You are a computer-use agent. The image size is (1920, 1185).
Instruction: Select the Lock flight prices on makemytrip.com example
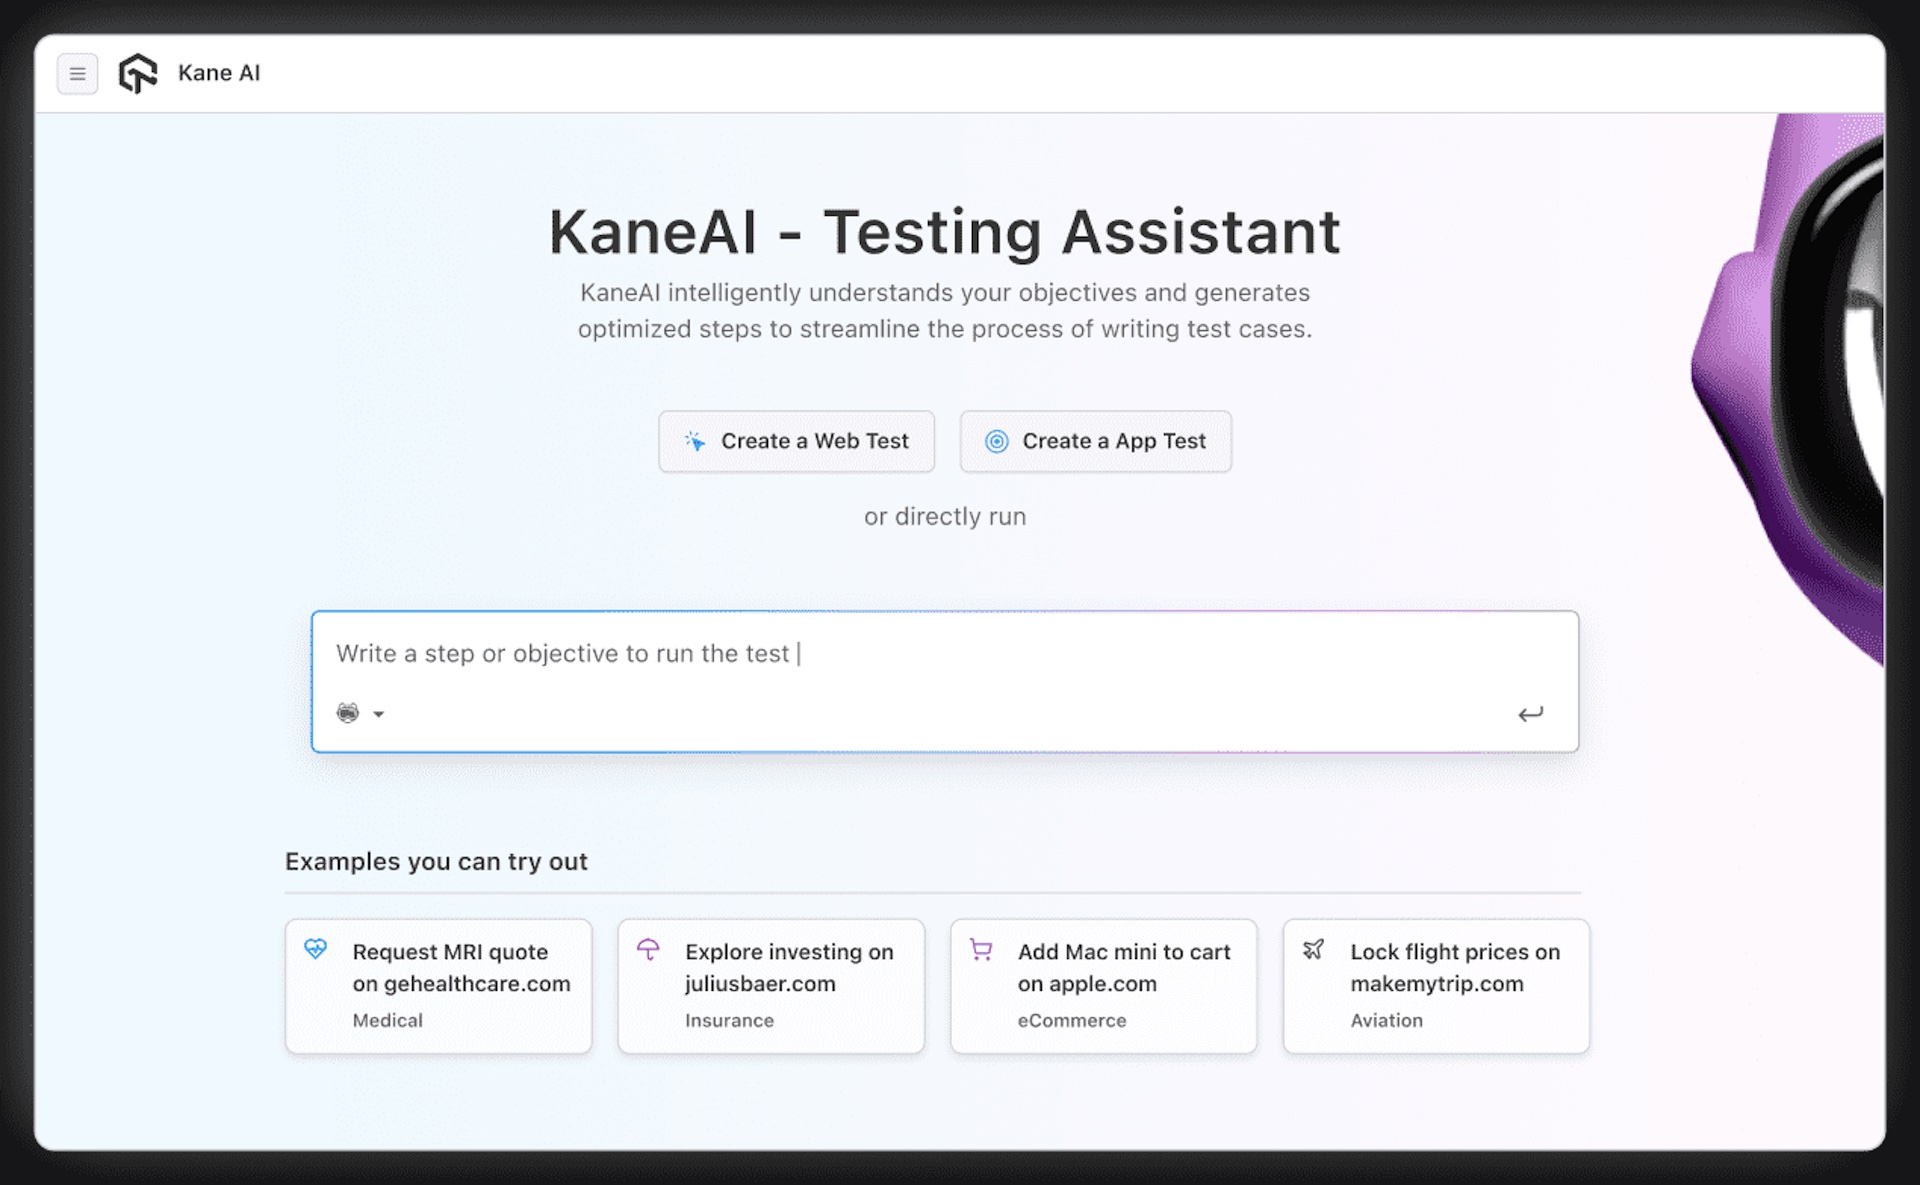[x=1436, y=986]
